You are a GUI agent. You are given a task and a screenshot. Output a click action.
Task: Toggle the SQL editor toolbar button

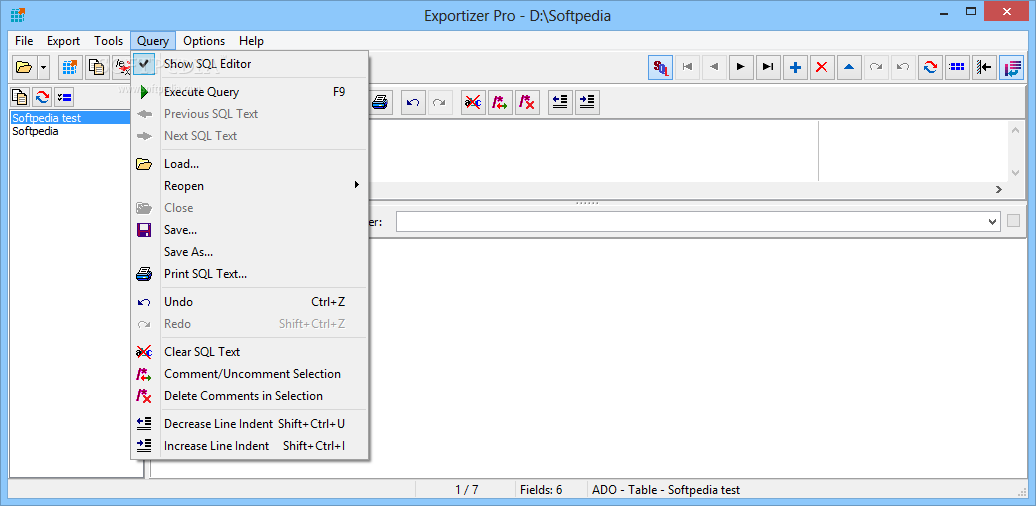tap(661, 67)
